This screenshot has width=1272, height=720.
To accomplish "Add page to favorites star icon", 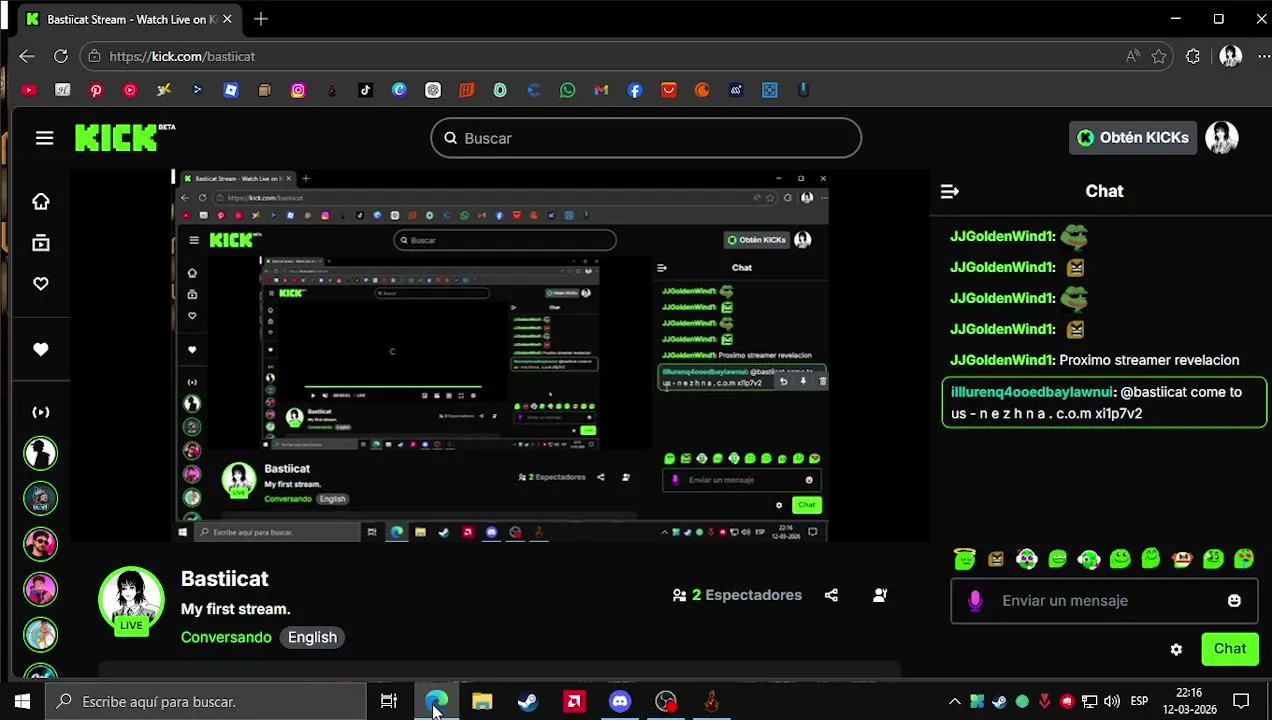I will (x=1159, y=57).
